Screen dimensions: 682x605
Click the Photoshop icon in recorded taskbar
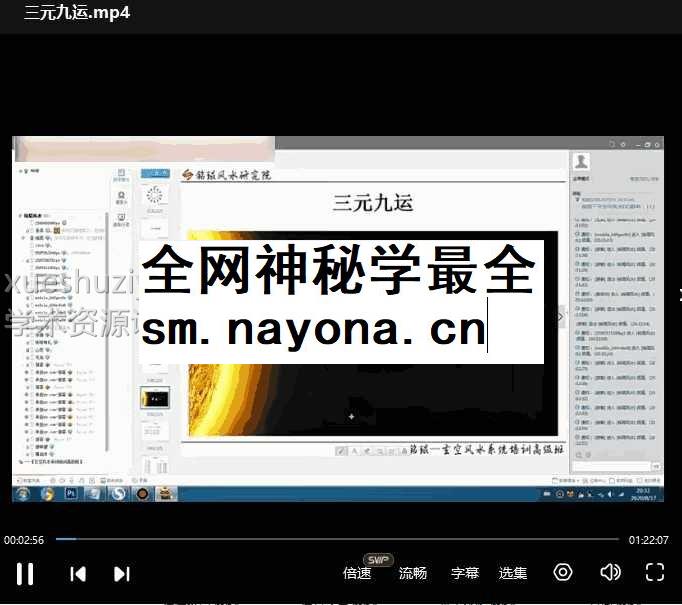70,494
